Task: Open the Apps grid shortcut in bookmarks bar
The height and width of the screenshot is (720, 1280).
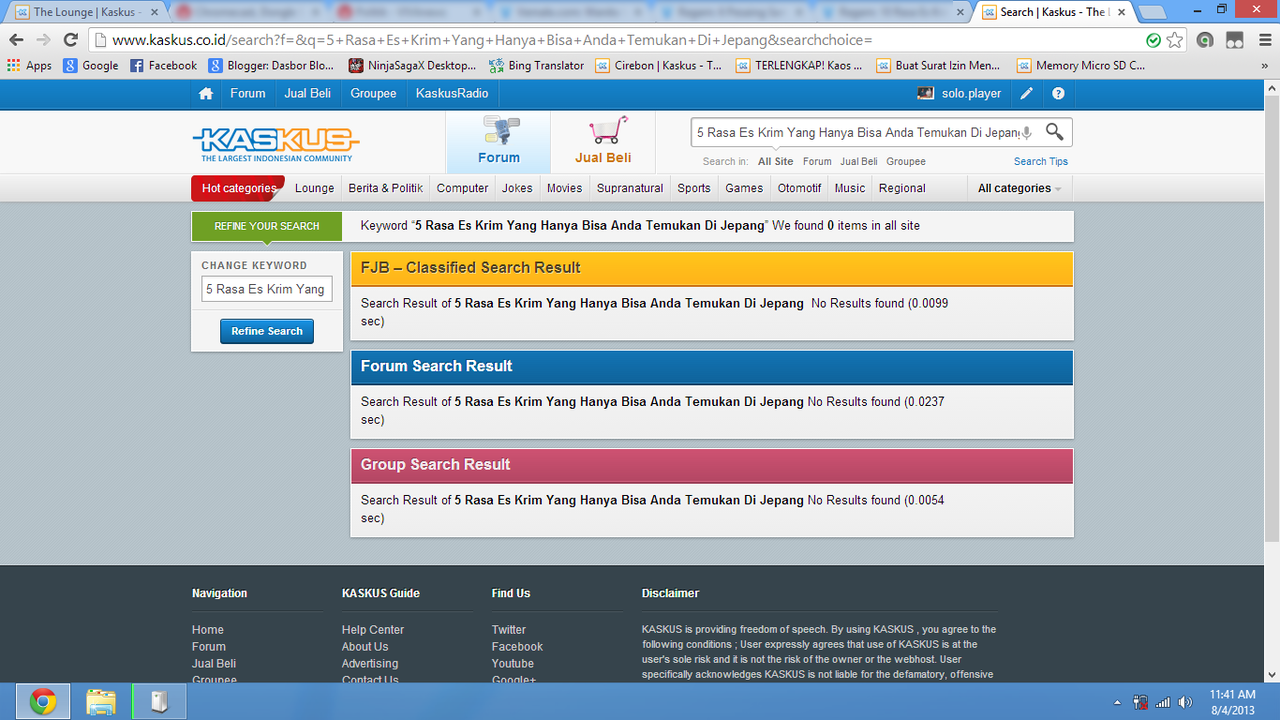Action: [x=29, y=65]
